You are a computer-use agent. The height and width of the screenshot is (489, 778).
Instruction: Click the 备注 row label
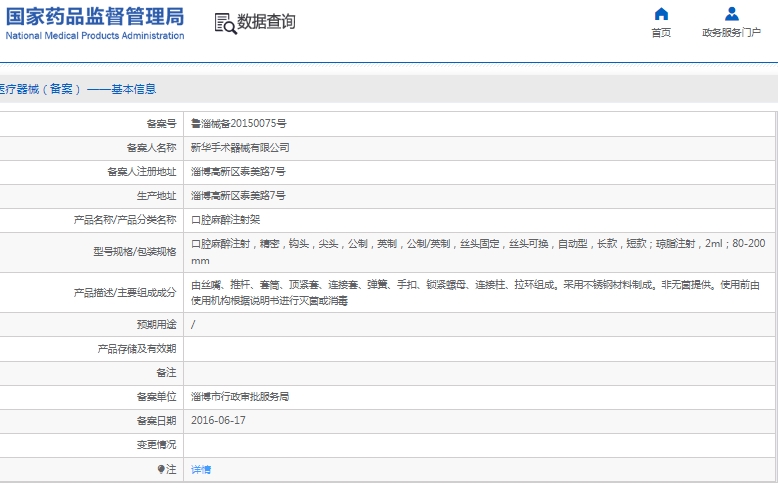(166, 373)
